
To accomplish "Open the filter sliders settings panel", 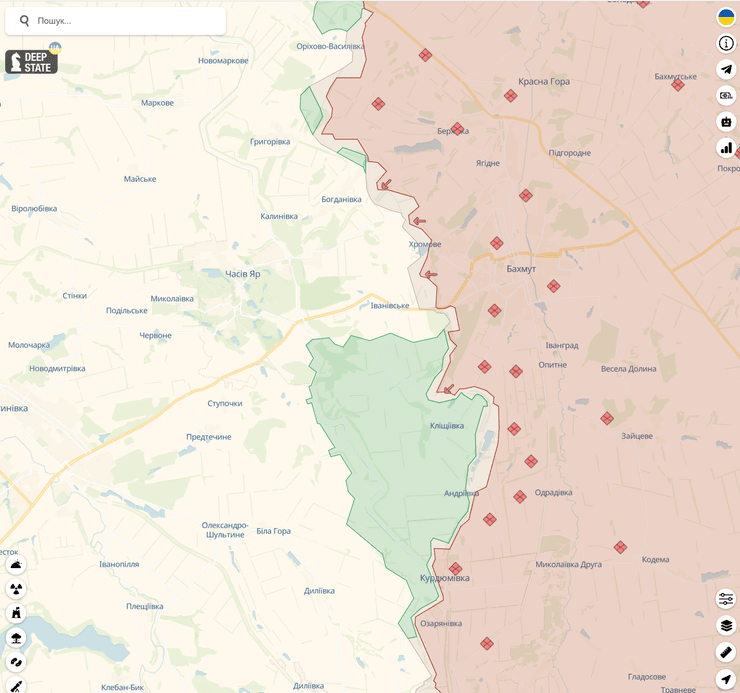I will pos(726,599).
